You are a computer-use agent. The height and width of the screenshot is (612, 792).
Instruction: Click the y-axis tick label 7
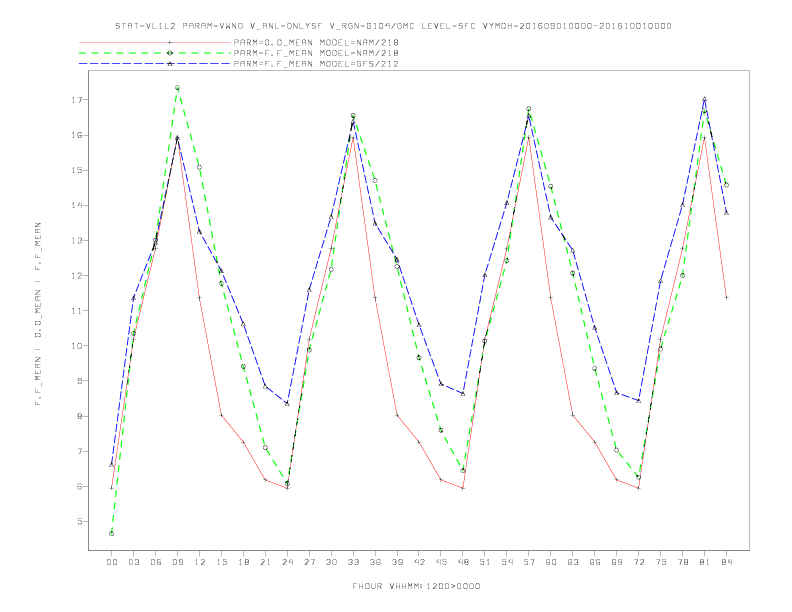pyautogui.click(x=79, y=451)
